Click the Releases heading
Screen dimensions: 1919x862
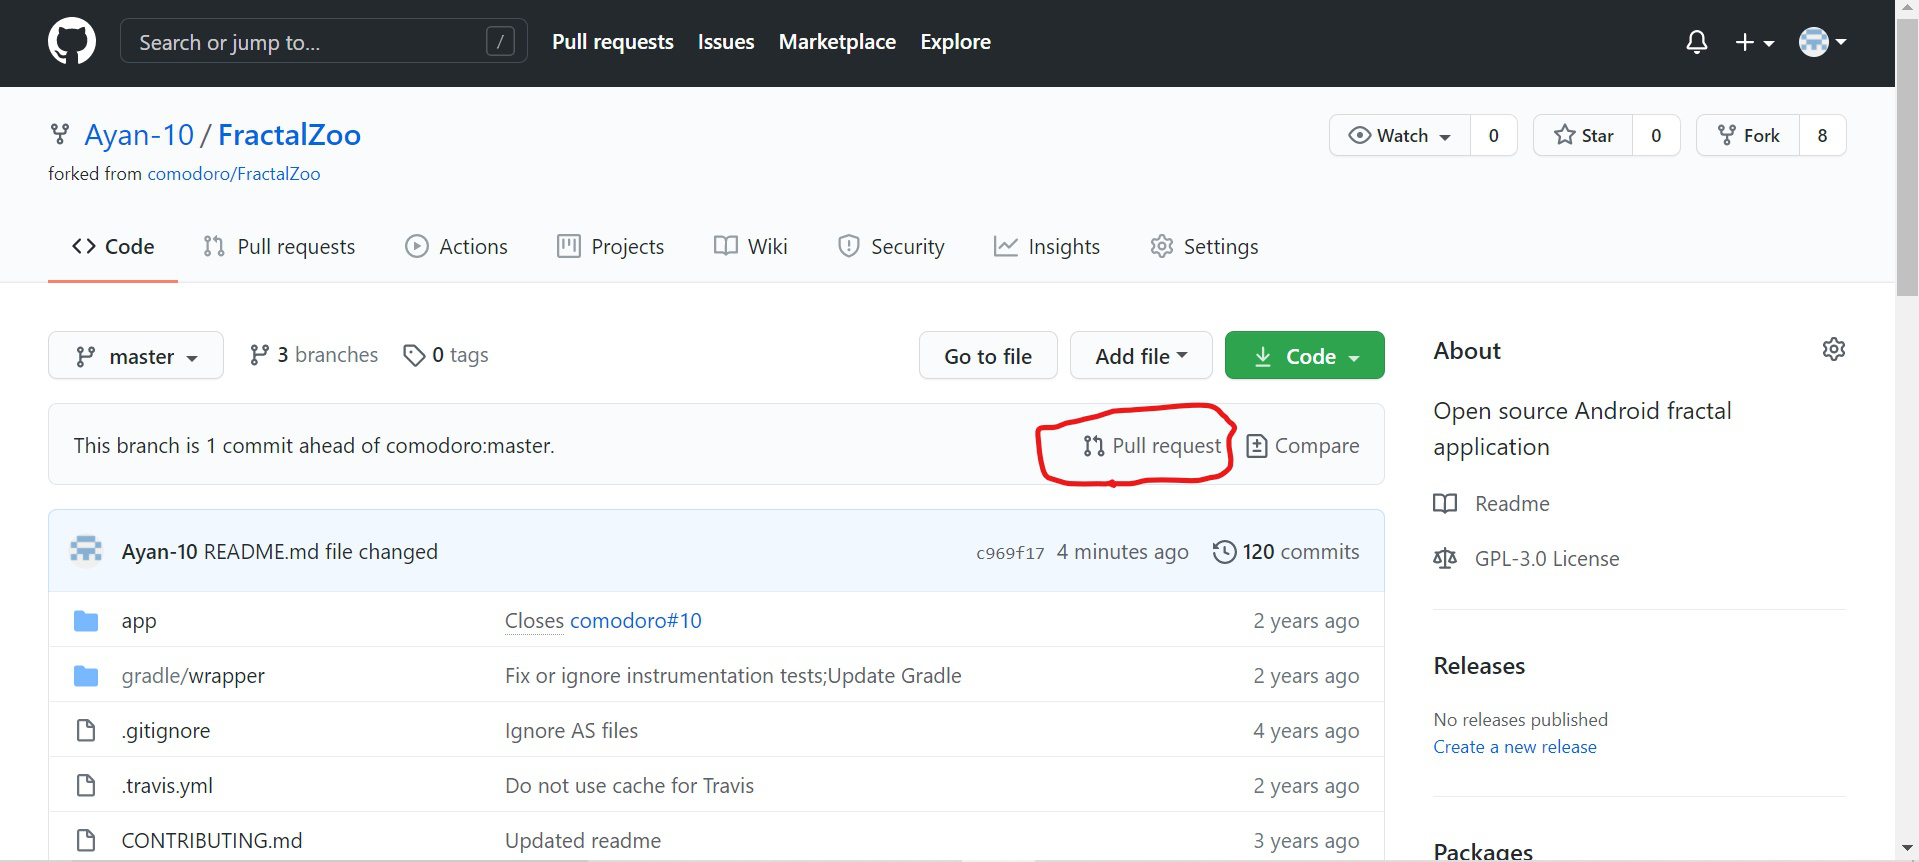pos(1479,666)
